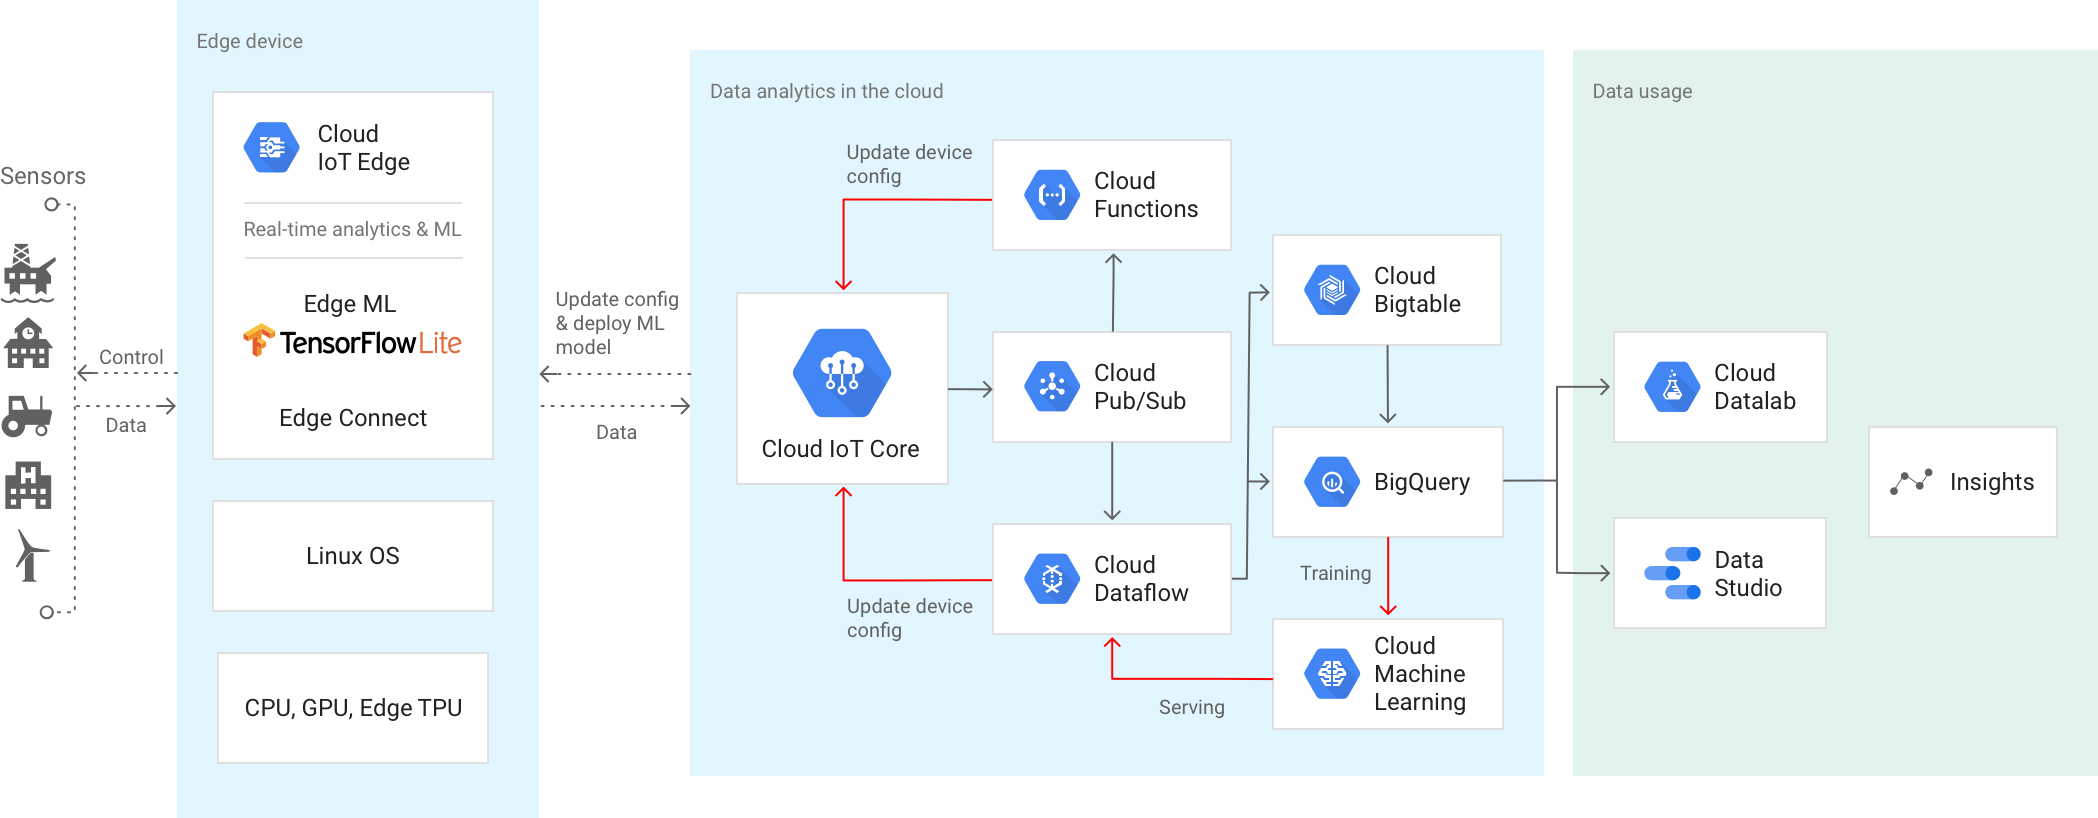Screen dimensions: 2098x818
Task: Click the Linux OS box
Action: 353,556
